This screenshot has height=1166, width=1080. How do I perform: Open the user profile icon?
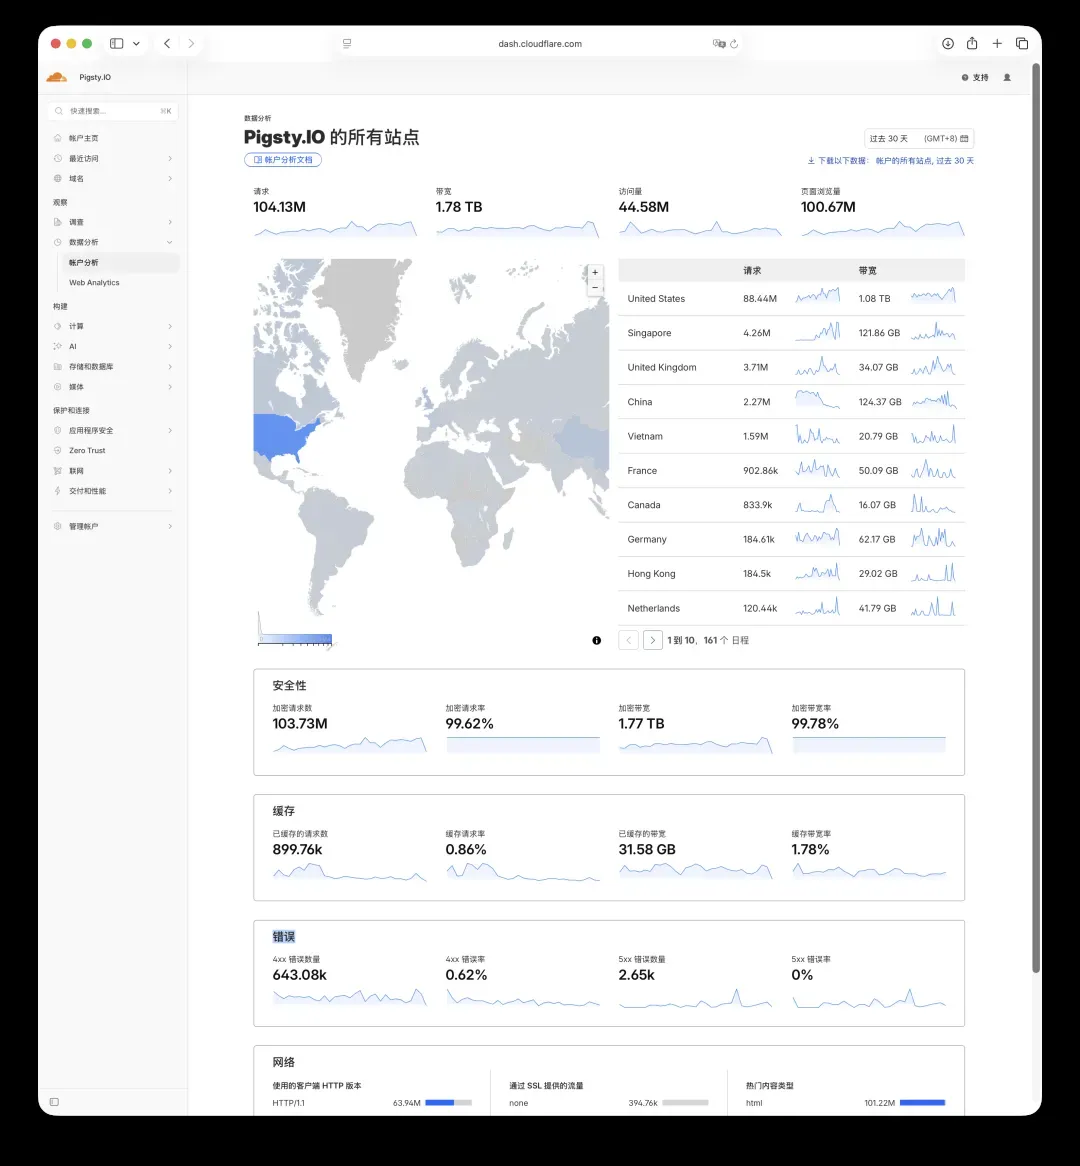[x=1007, y=77]
